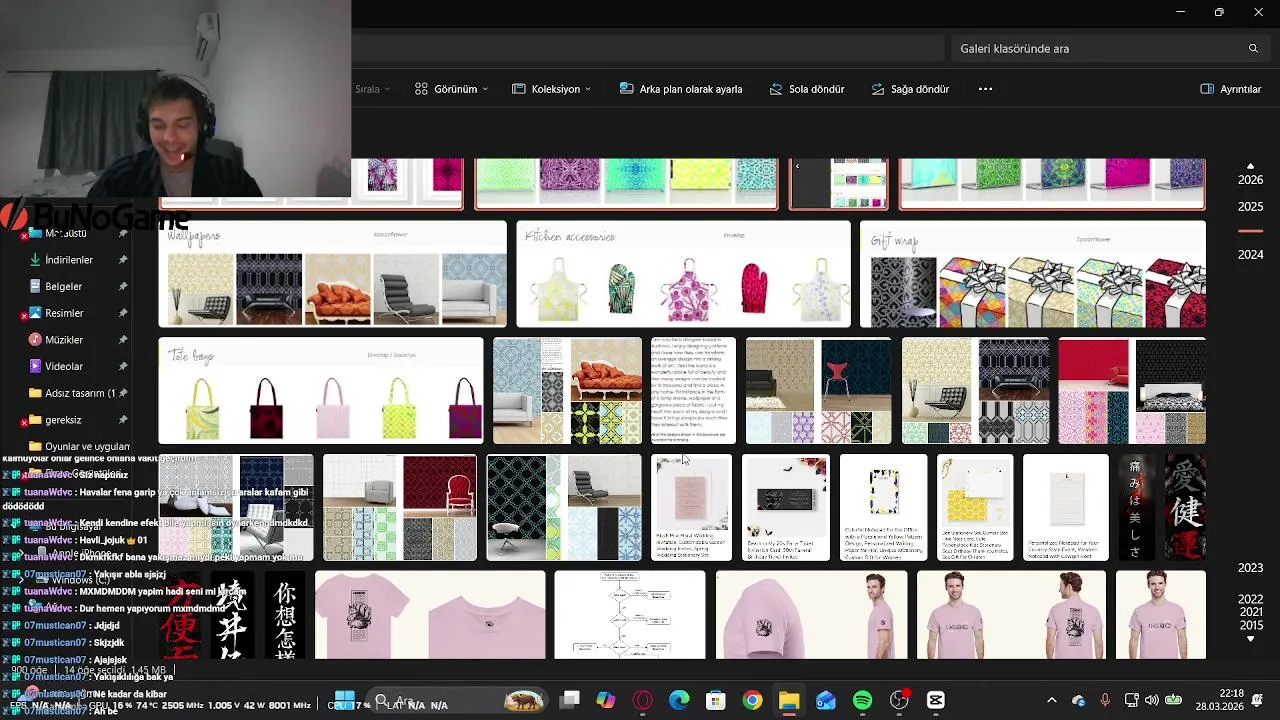Open the gereksiz folder in sidebar
Image resolution: width=1280 pixels, height=720 pixels.
[62, 420]
